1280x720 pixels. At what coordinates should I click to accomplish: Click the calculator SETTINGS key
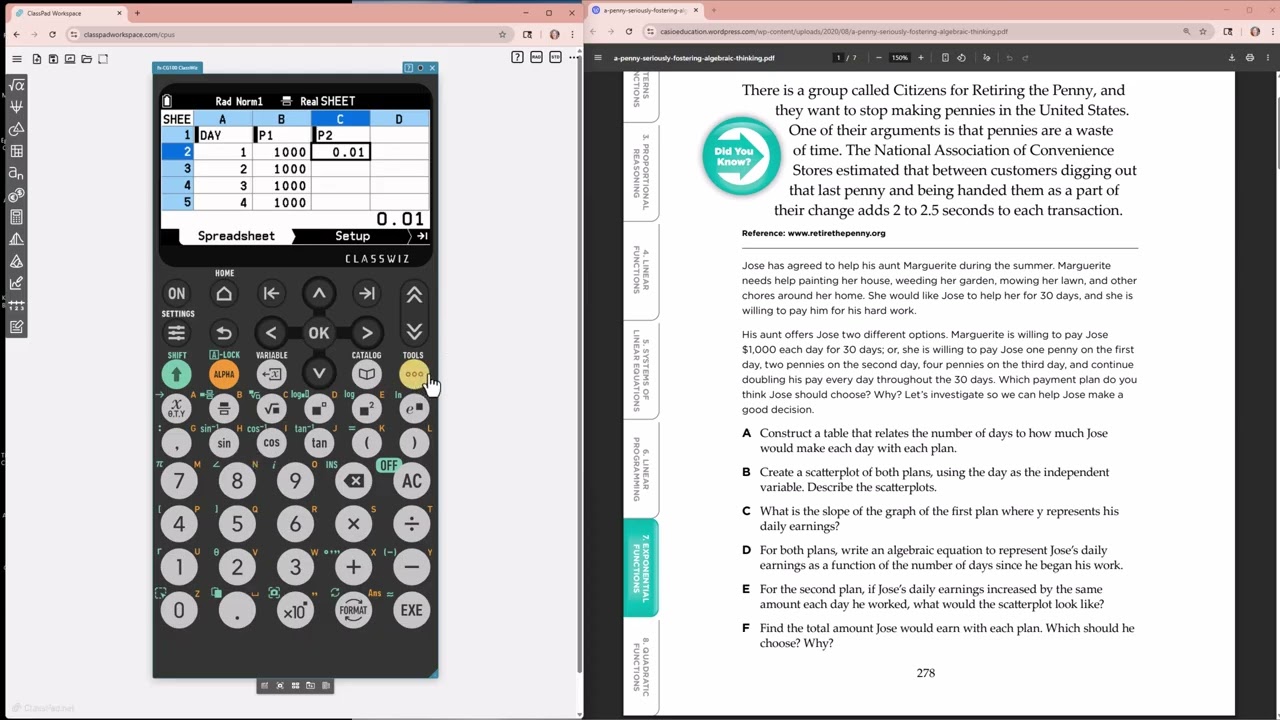[176, 333]
